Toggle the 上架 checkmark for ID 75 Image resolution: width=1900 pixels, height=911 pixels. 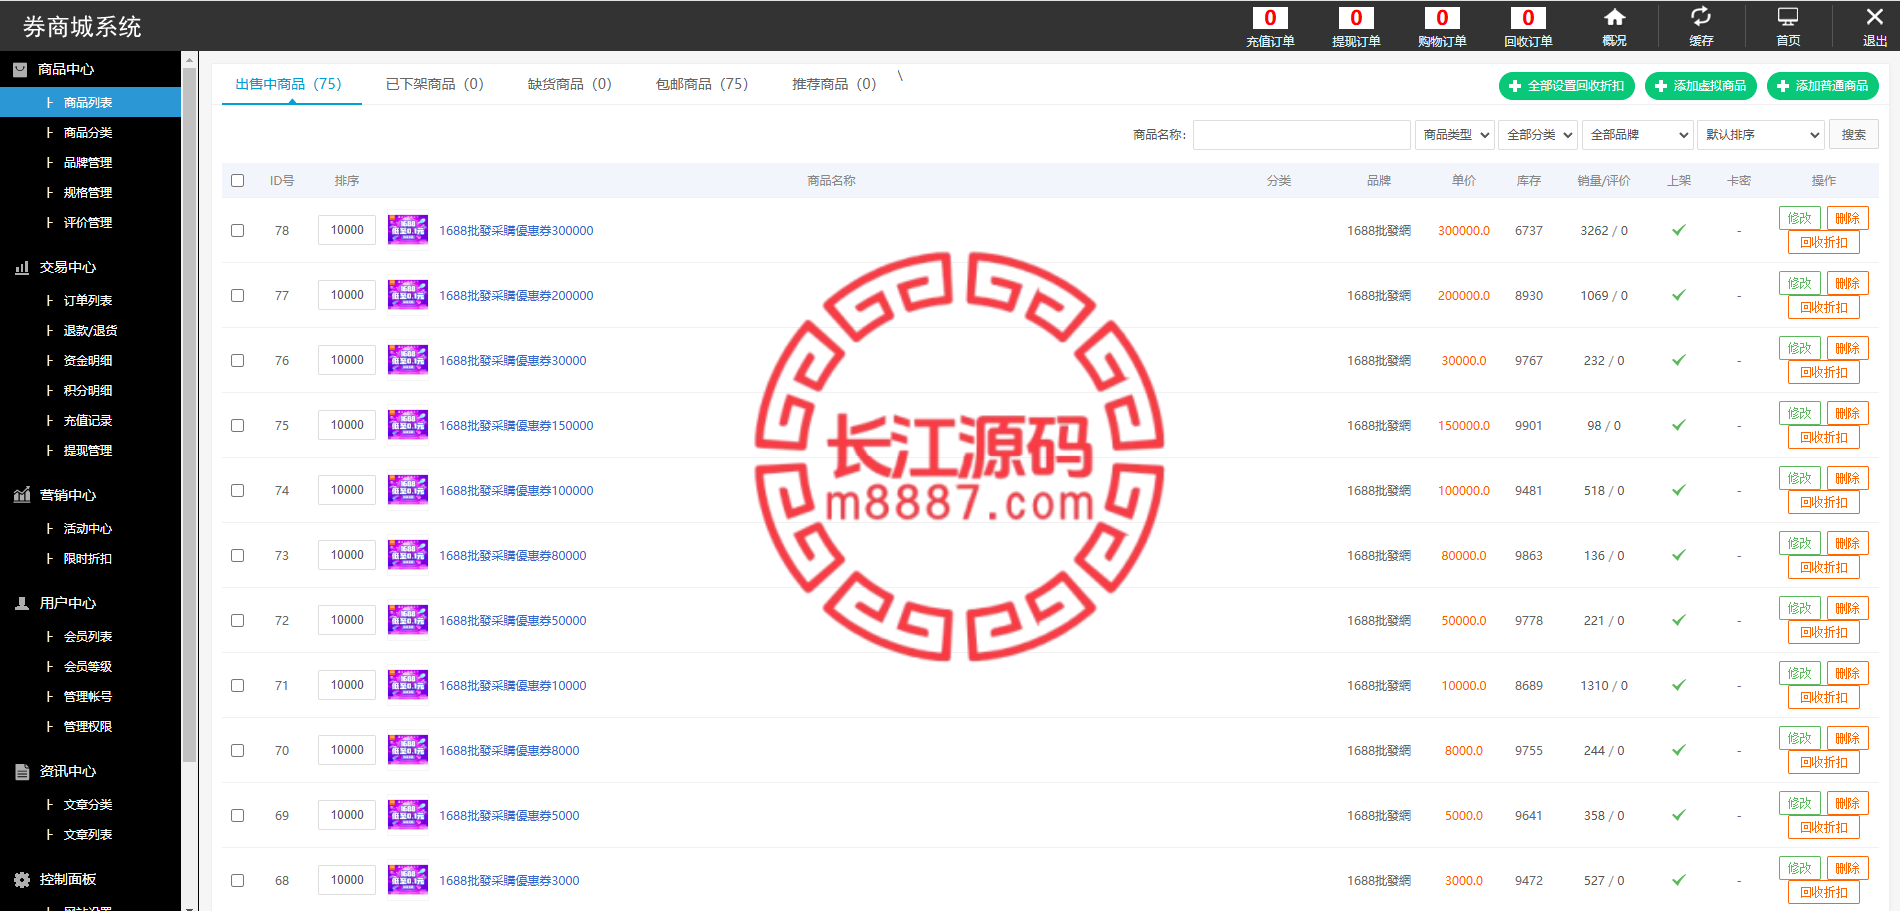pyautogui.click(x=1679, y=425)
